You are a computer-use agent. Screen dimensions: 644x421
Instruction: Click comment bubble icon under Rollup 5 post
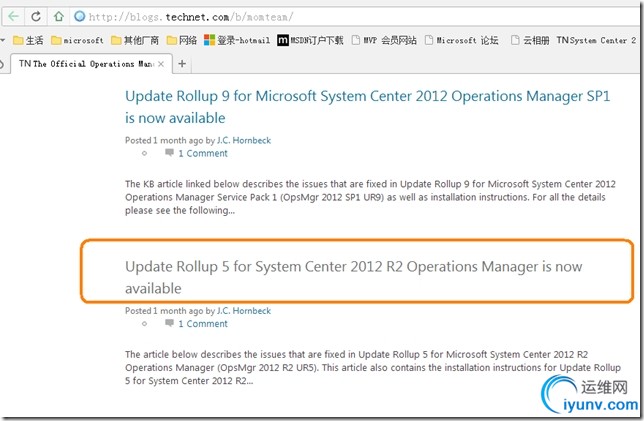coord(169,323)
